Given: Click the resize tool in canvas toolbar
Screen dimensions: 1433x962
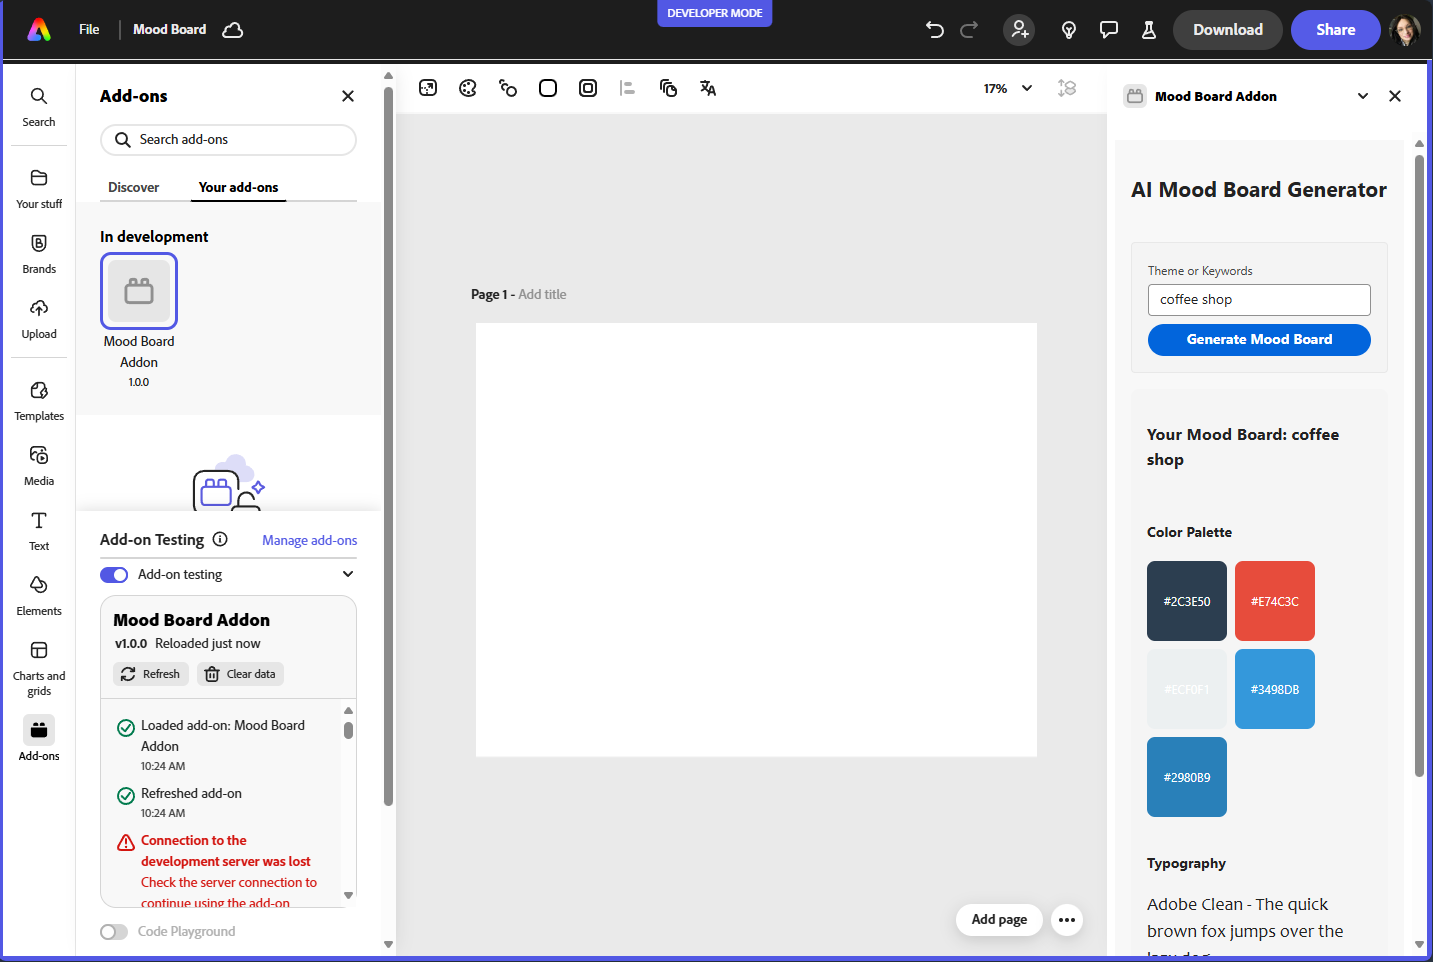Looking at the screenshot, I should point(428,88).
